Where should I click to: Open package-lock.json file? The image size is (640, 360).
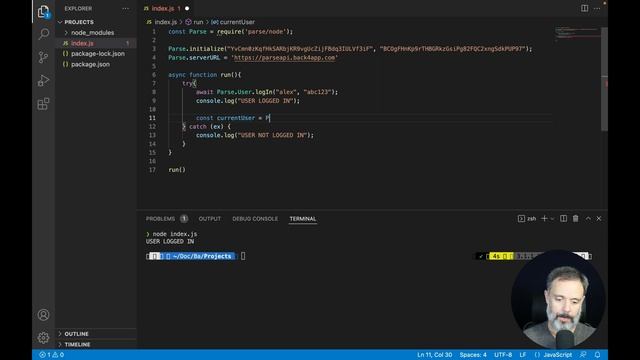pyautogui.click(x=98, y=54)
